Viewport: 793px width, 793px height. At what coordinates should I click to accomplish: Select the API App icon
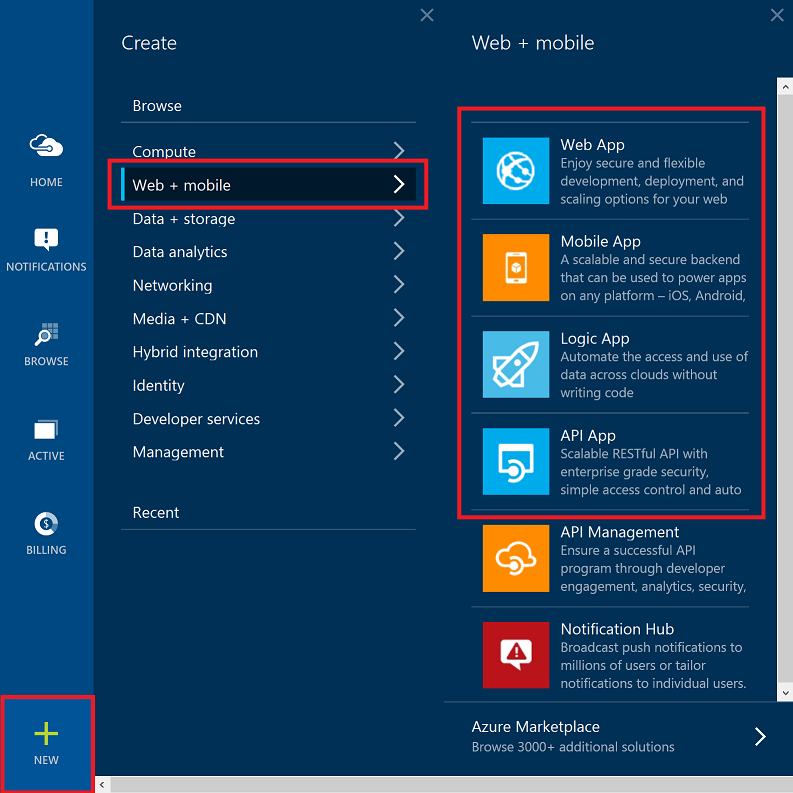516,461
